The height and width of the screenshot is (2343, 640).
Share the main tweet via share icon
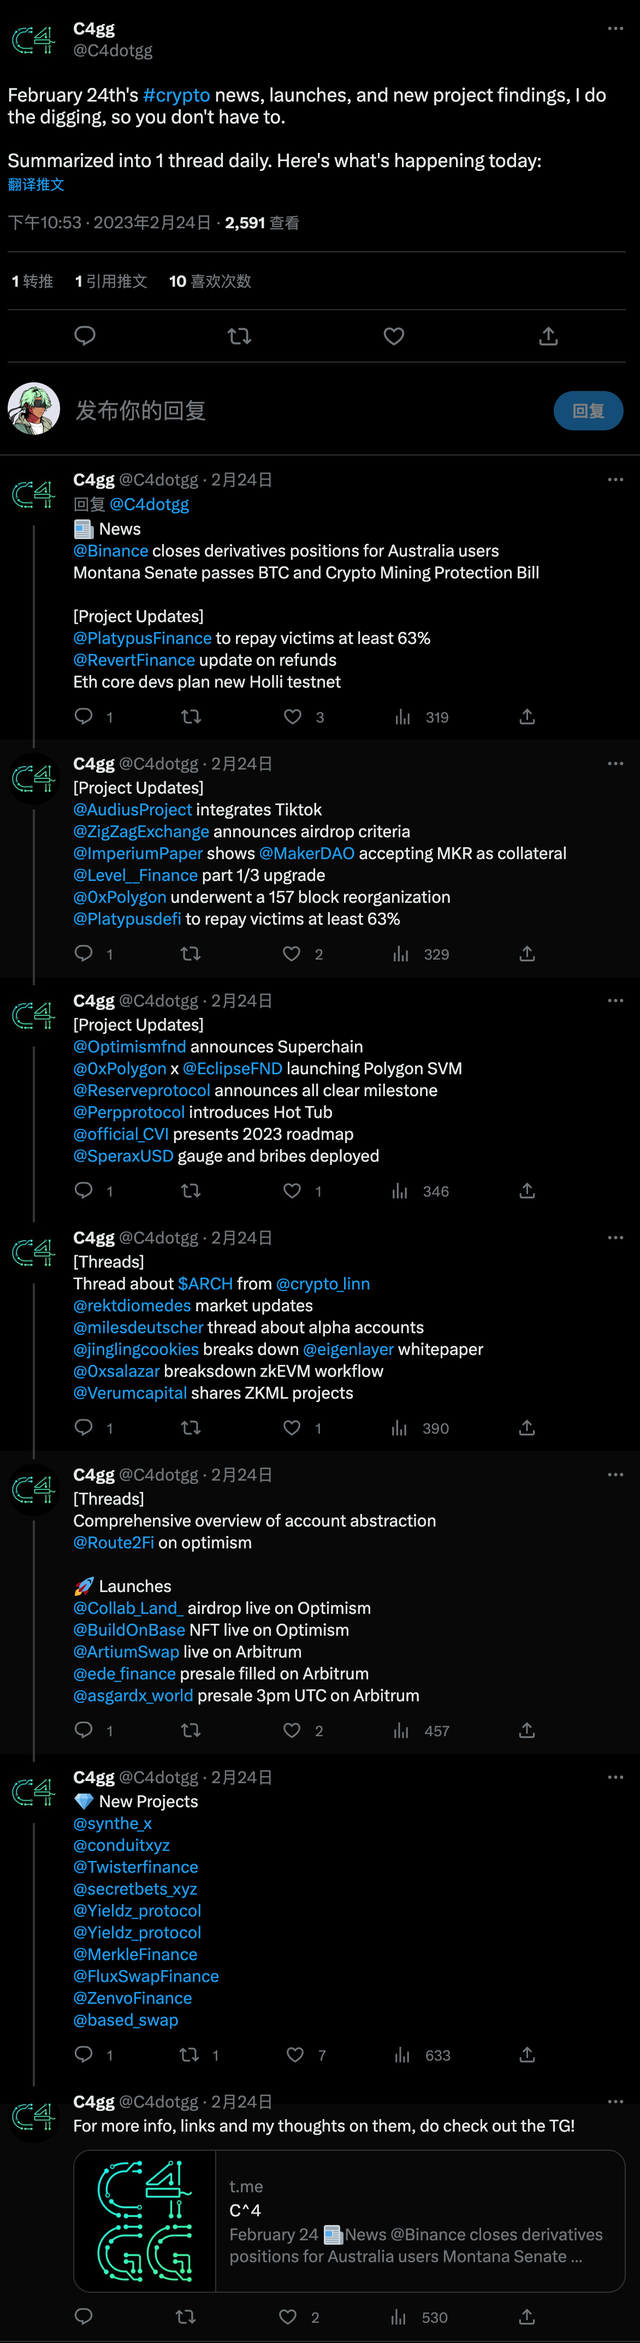(x=548, y=336)
